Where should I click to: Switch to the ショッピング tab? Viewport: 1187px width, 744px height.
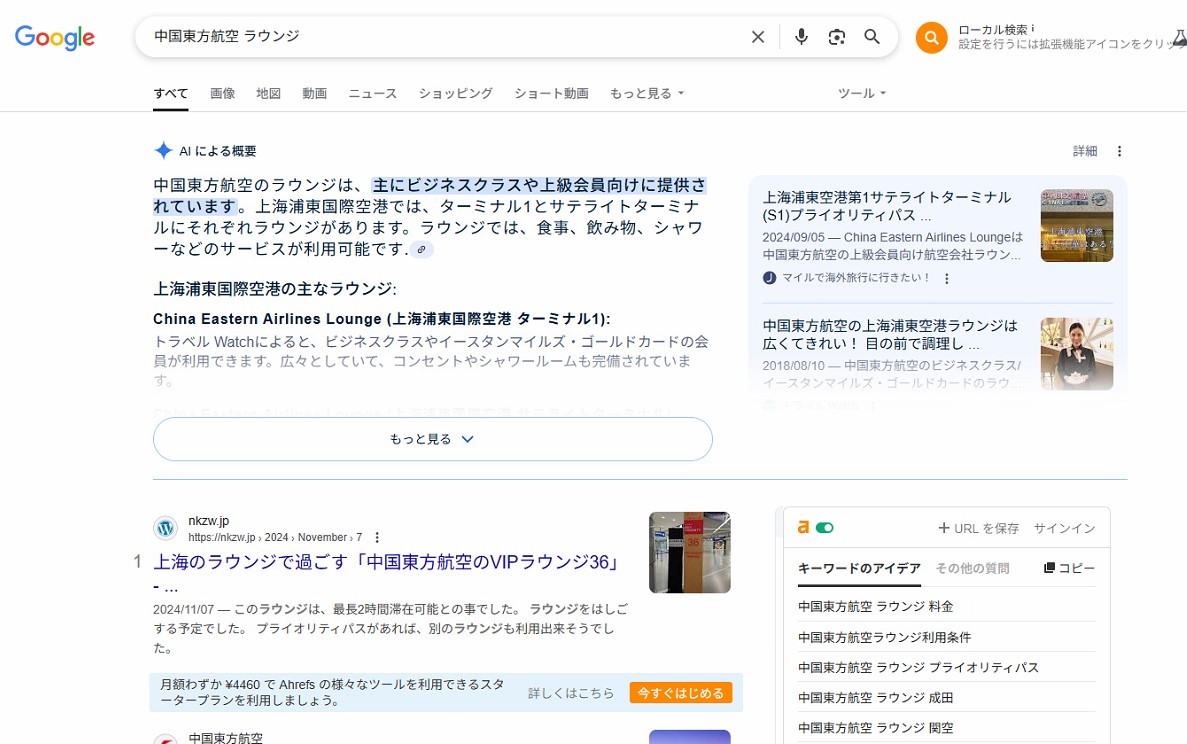point(456,93)
